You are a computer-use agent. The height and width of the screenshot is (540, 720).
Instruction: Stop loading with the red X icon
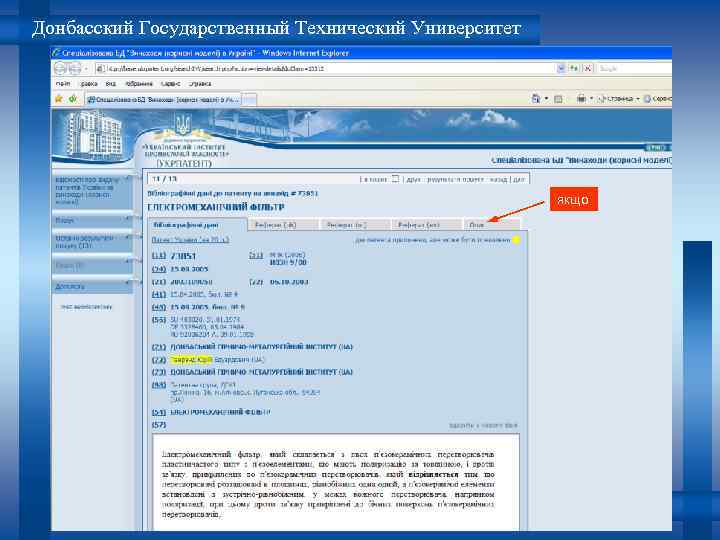tap(587, 68)
